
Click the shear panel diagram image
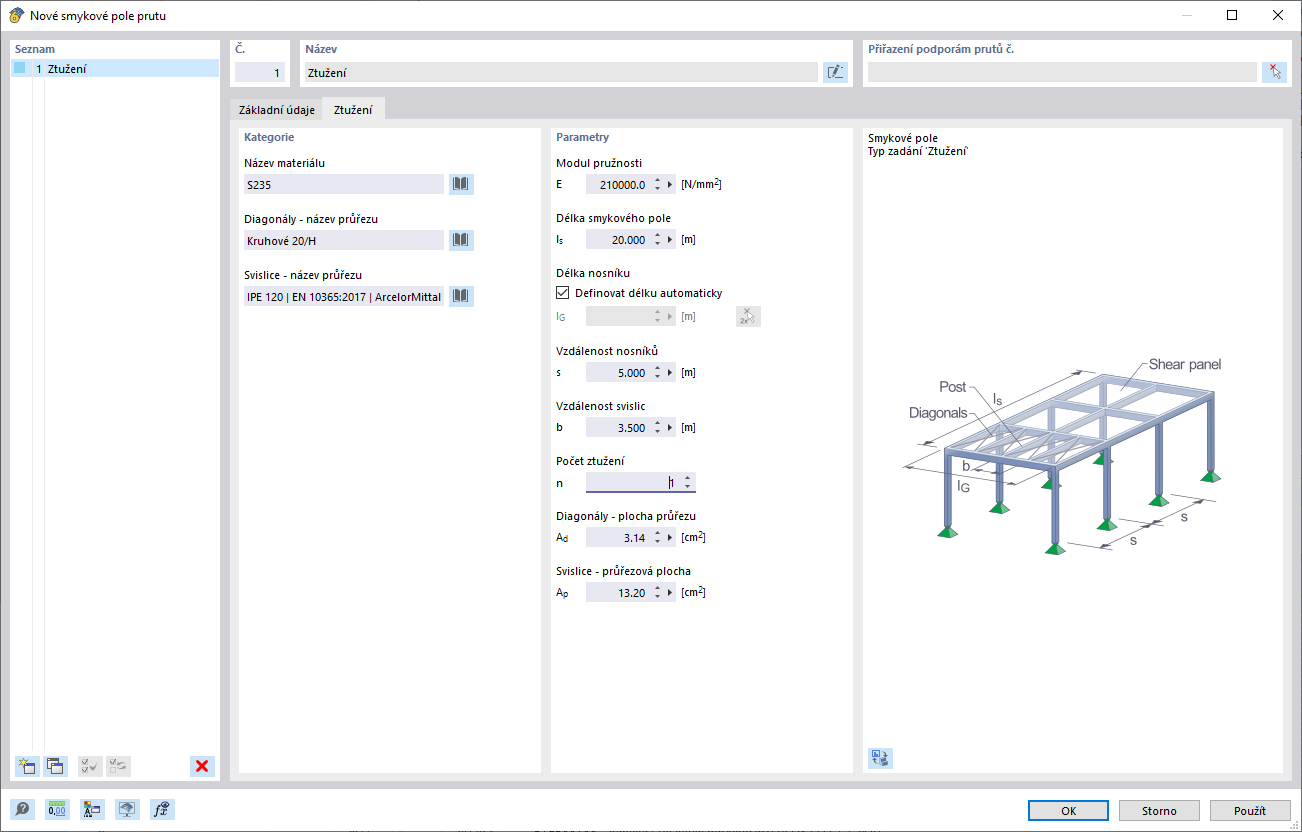(1064, 455)
